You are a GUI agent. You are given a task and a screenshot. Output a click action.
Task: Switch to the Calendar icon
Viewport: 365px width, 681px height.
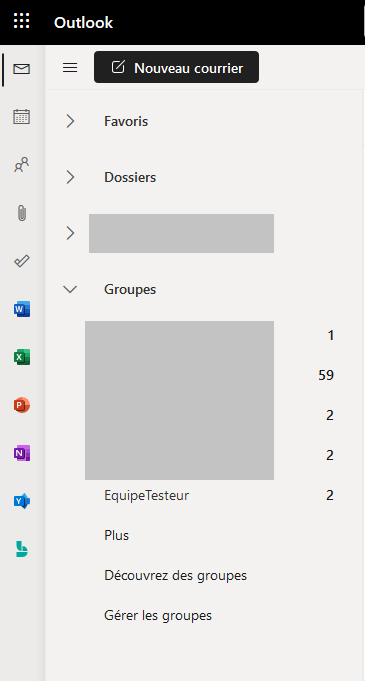(x=21, y=117)
